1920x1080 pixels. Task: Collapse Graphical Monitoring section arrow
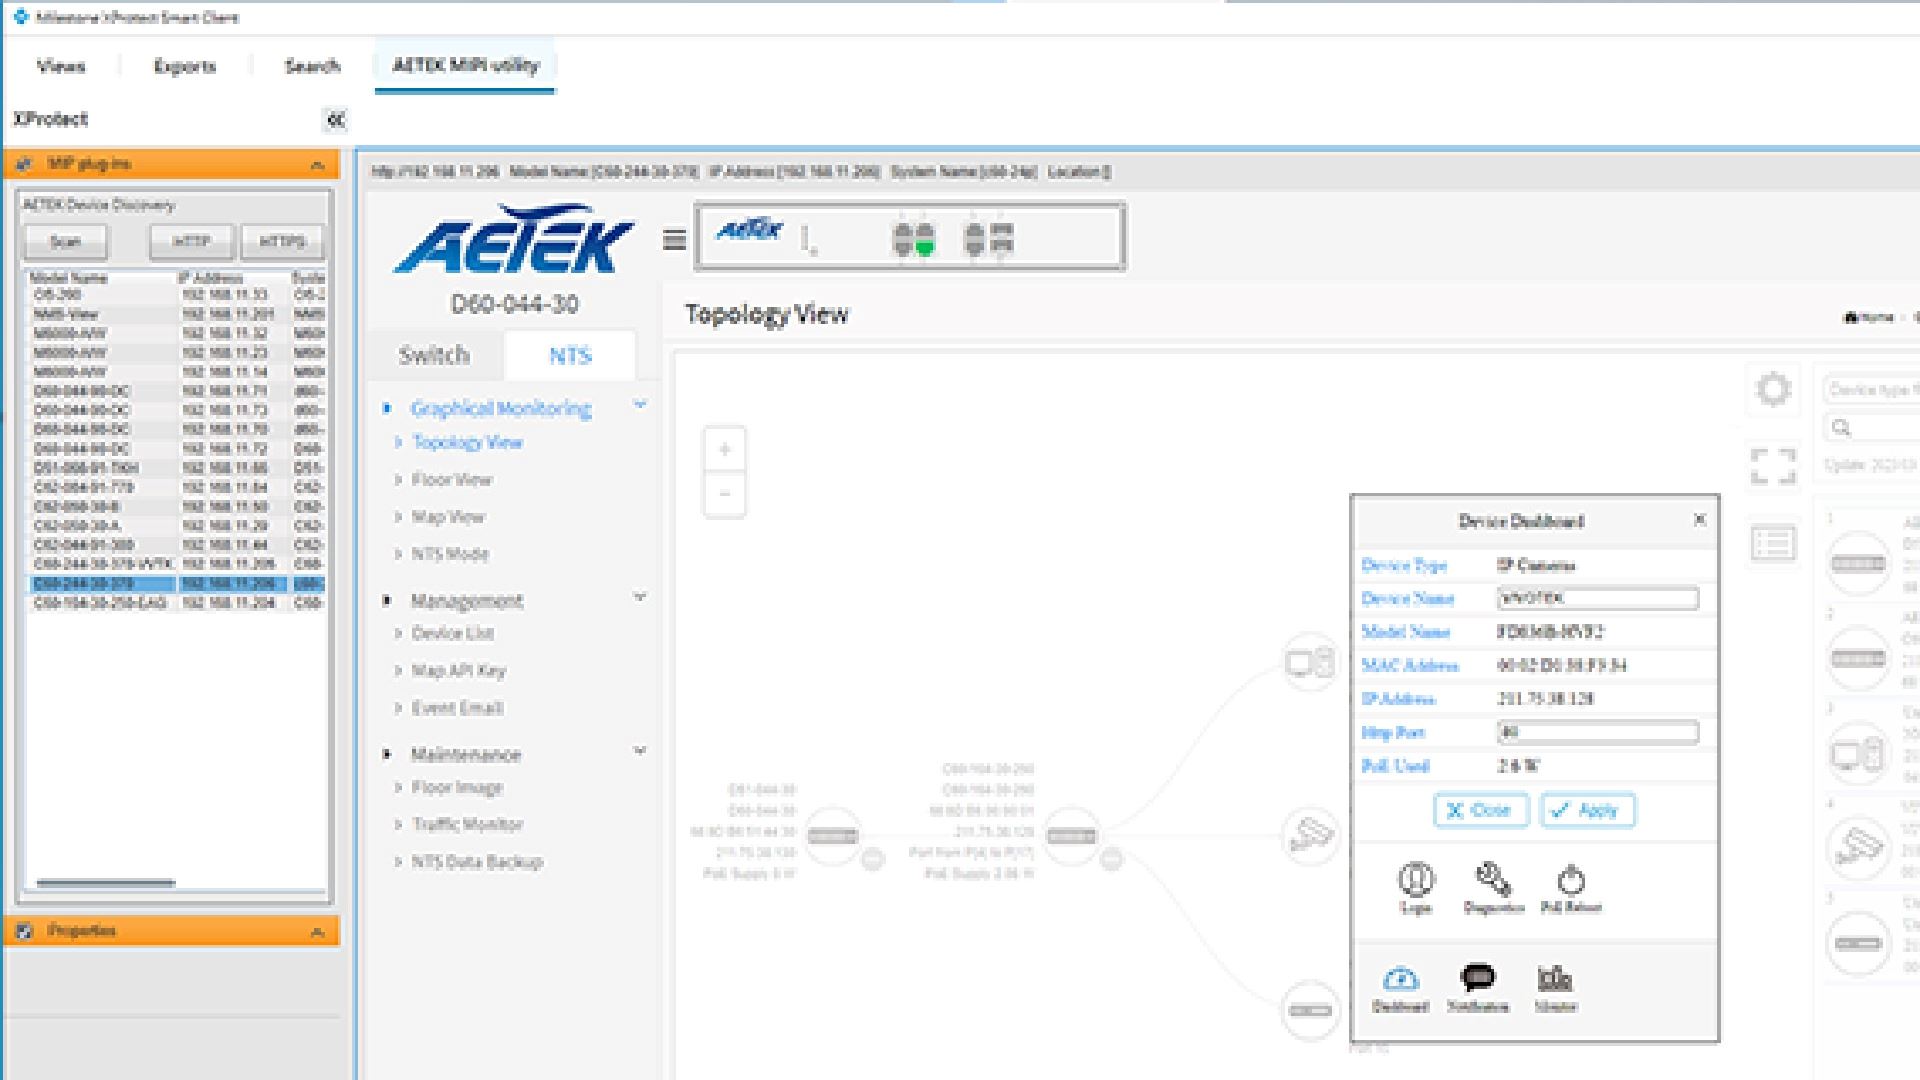click(x=640, y=405)
